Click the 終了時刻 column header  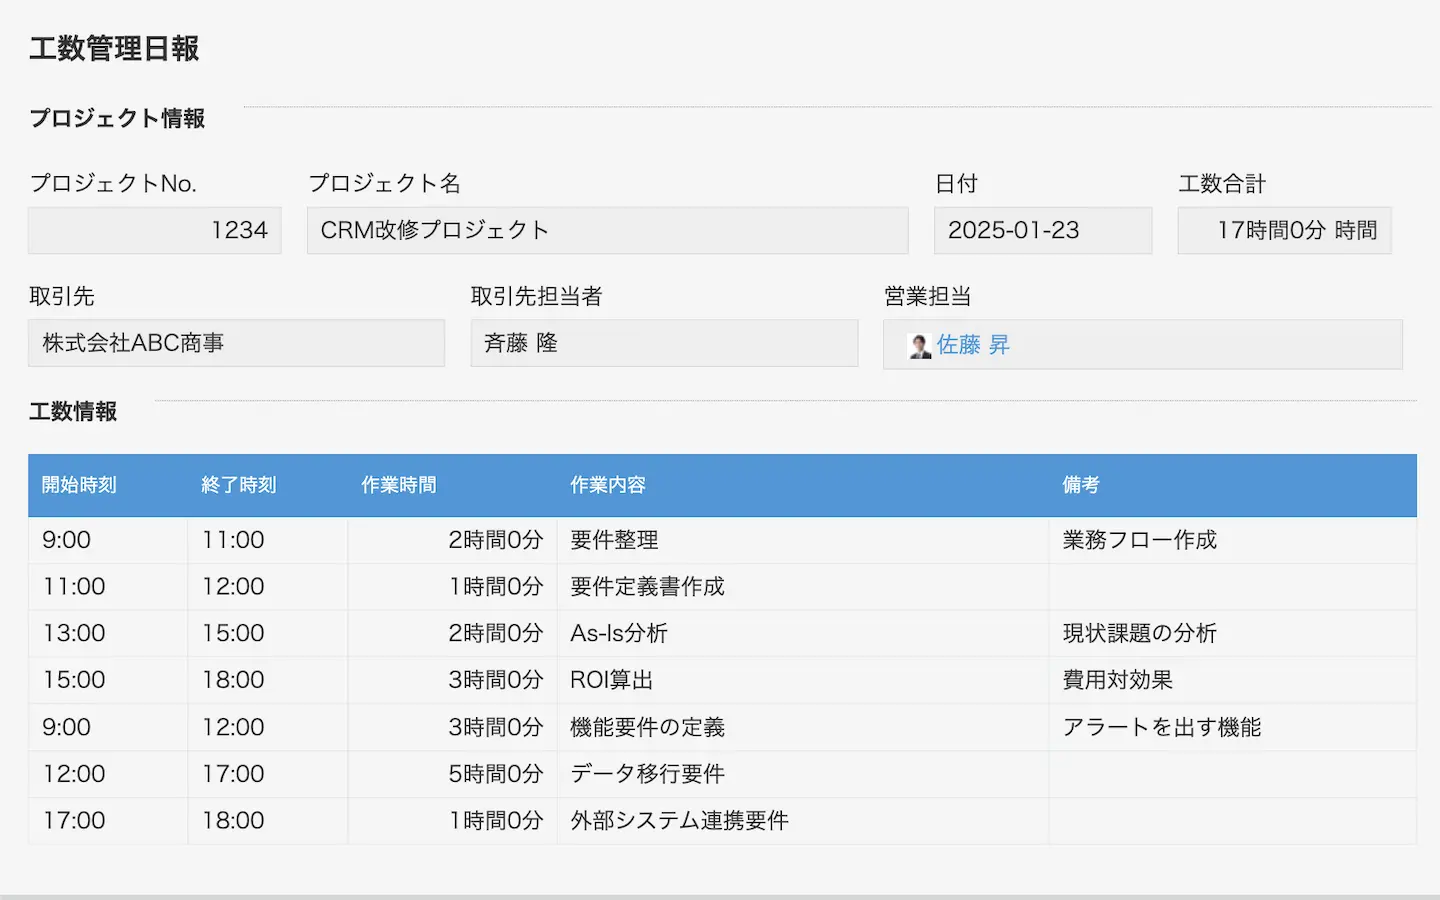point(238,485)
